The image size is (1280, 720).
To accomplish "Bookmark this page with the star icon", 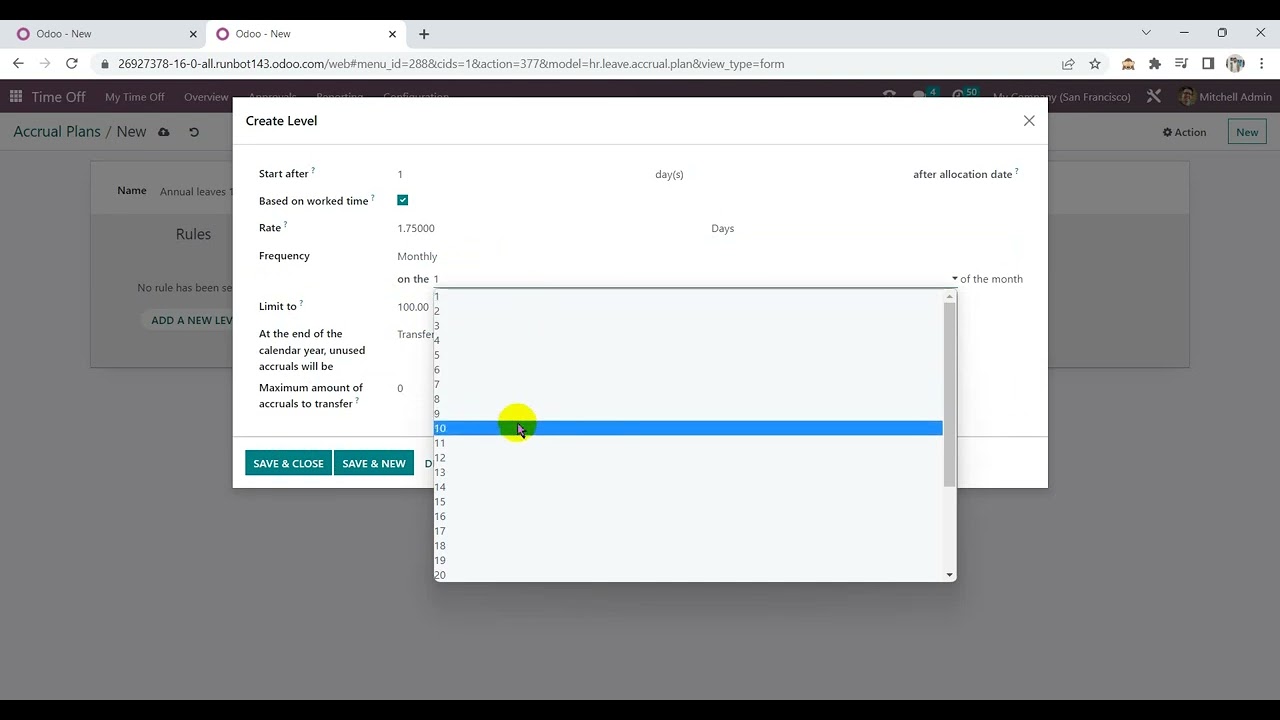I will coord(1095,63).
